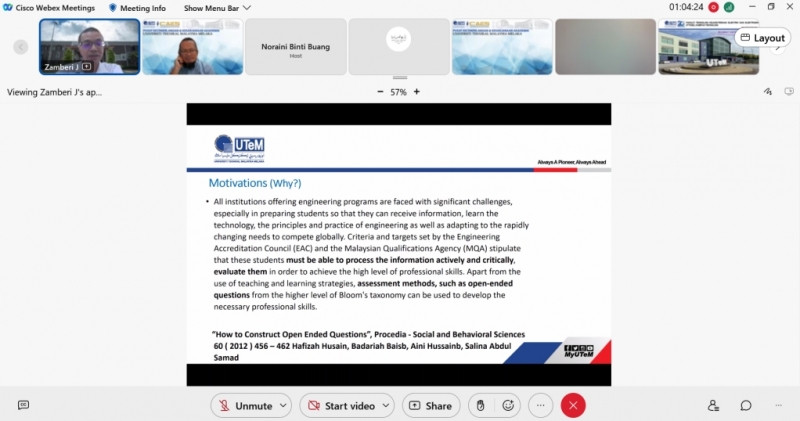
Task: Click the red Leave meeting button
Action: click(x=573, y=406)
